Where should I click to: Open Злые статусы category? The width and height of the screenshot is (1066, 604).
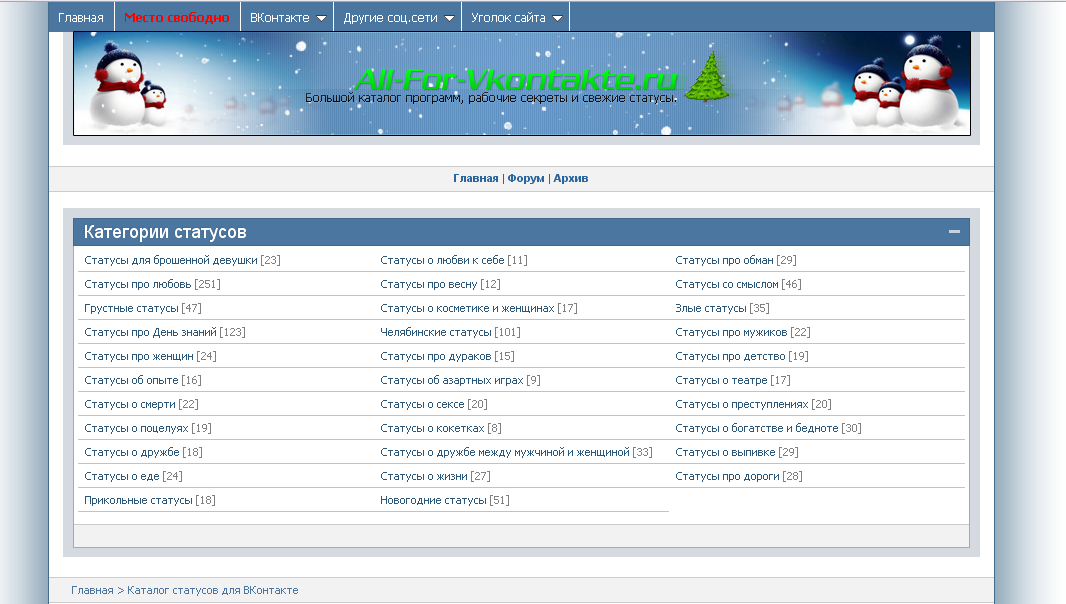tap(710, 308)
